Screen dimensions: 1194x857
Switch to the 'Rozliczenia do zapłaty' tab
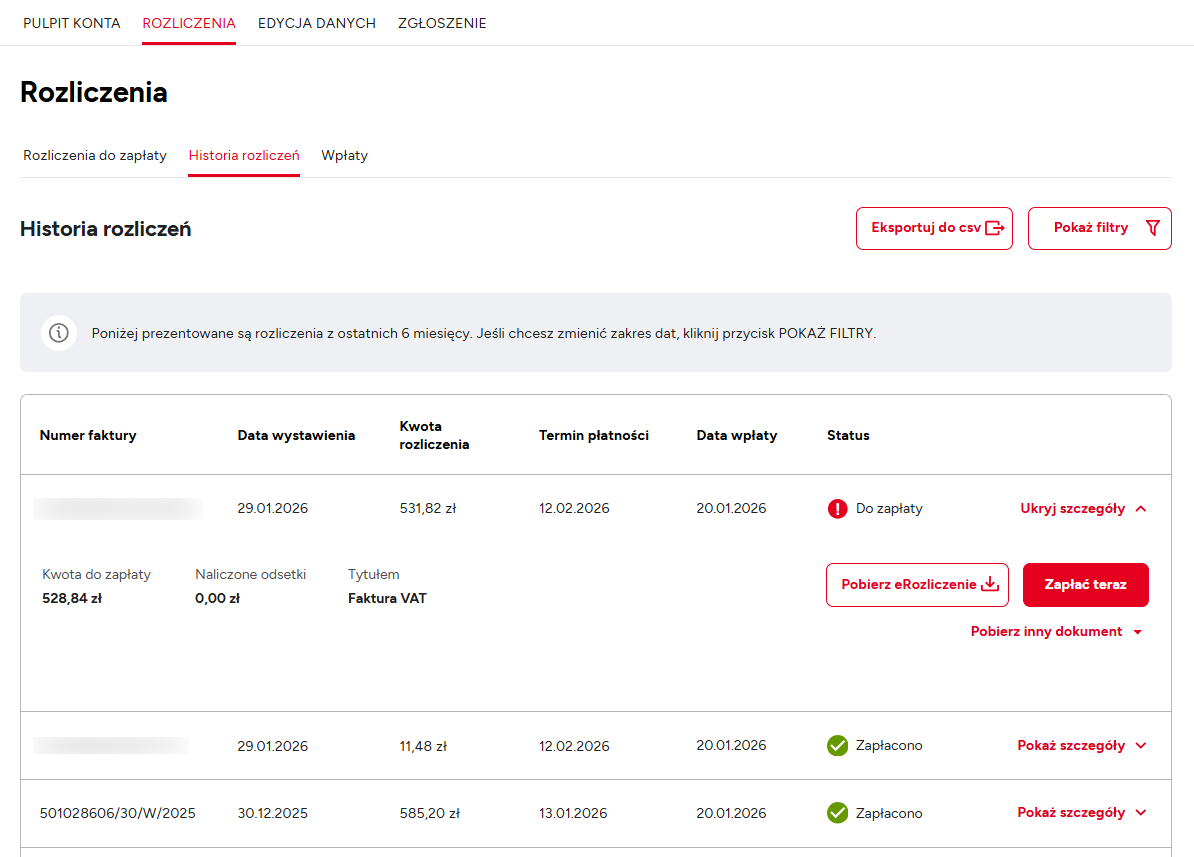tap(95, 156)
